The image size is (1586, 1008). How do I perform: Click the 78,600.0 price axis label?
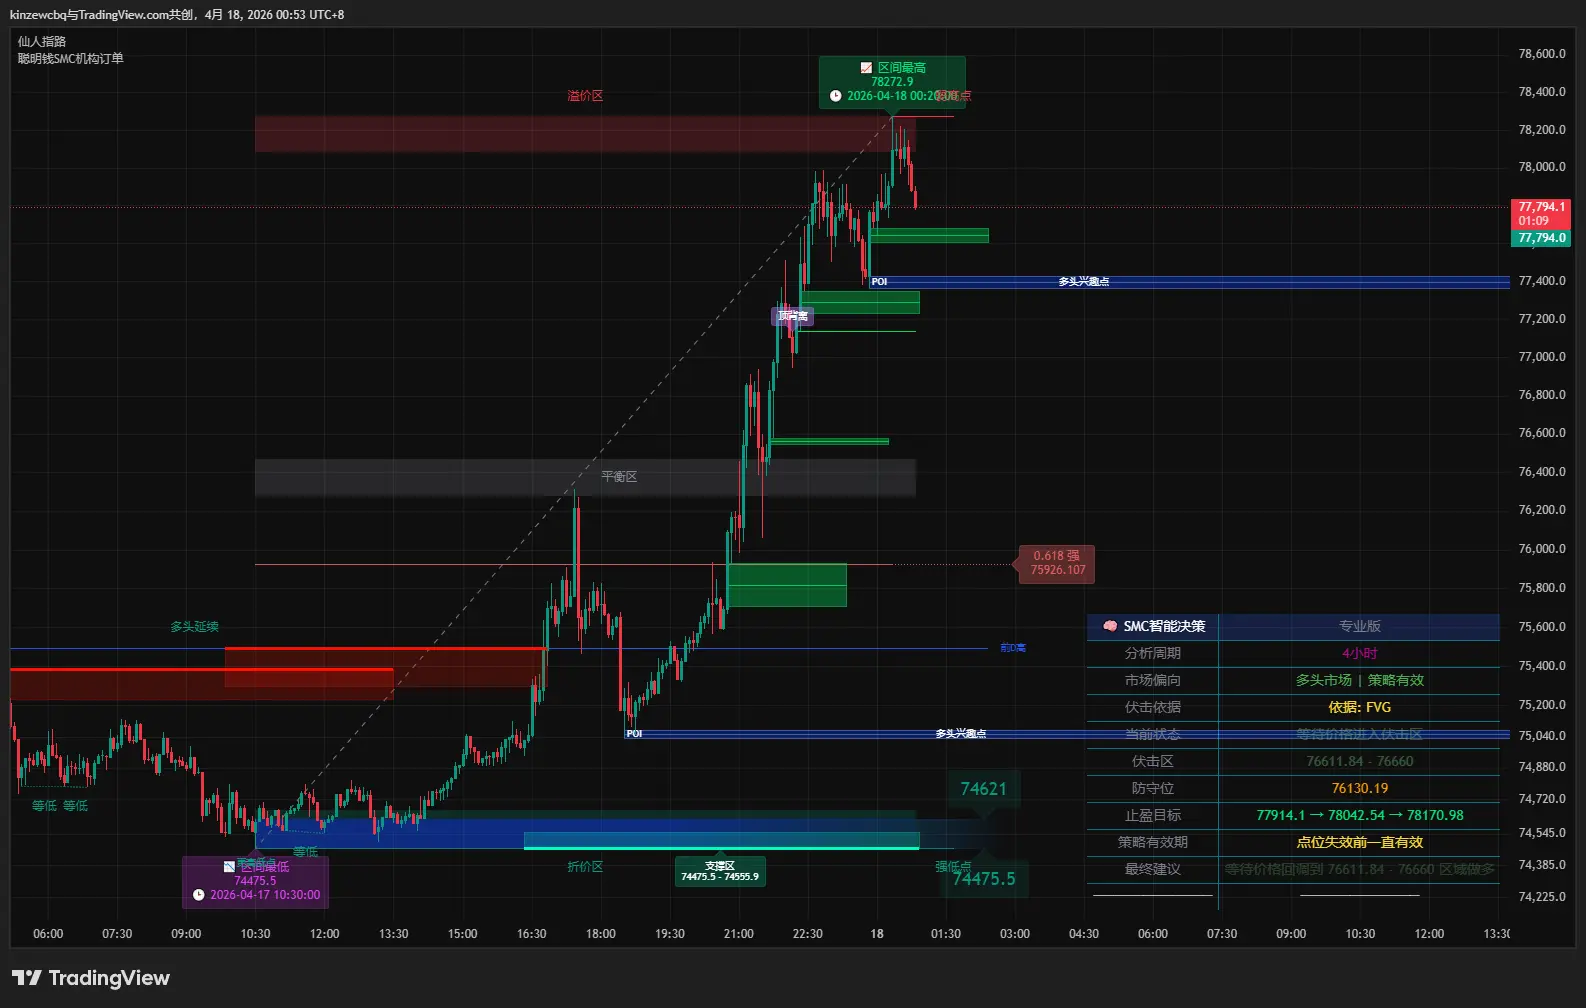1542,54
